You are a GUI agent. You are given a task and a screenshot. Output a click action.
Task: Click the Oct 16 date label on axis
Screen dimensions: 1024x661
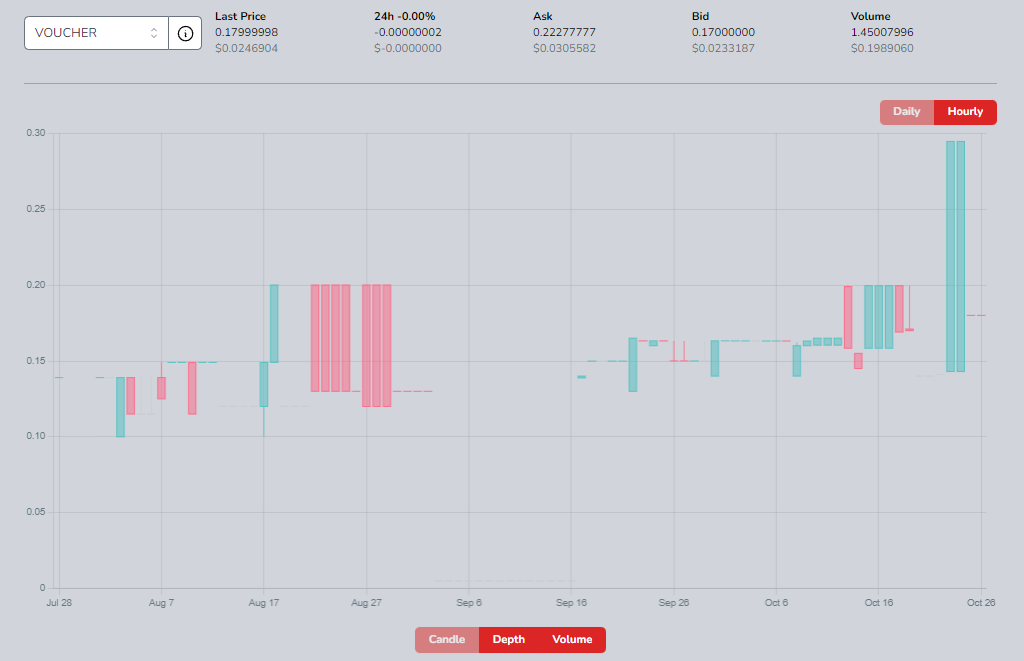[x=879, y=602]
